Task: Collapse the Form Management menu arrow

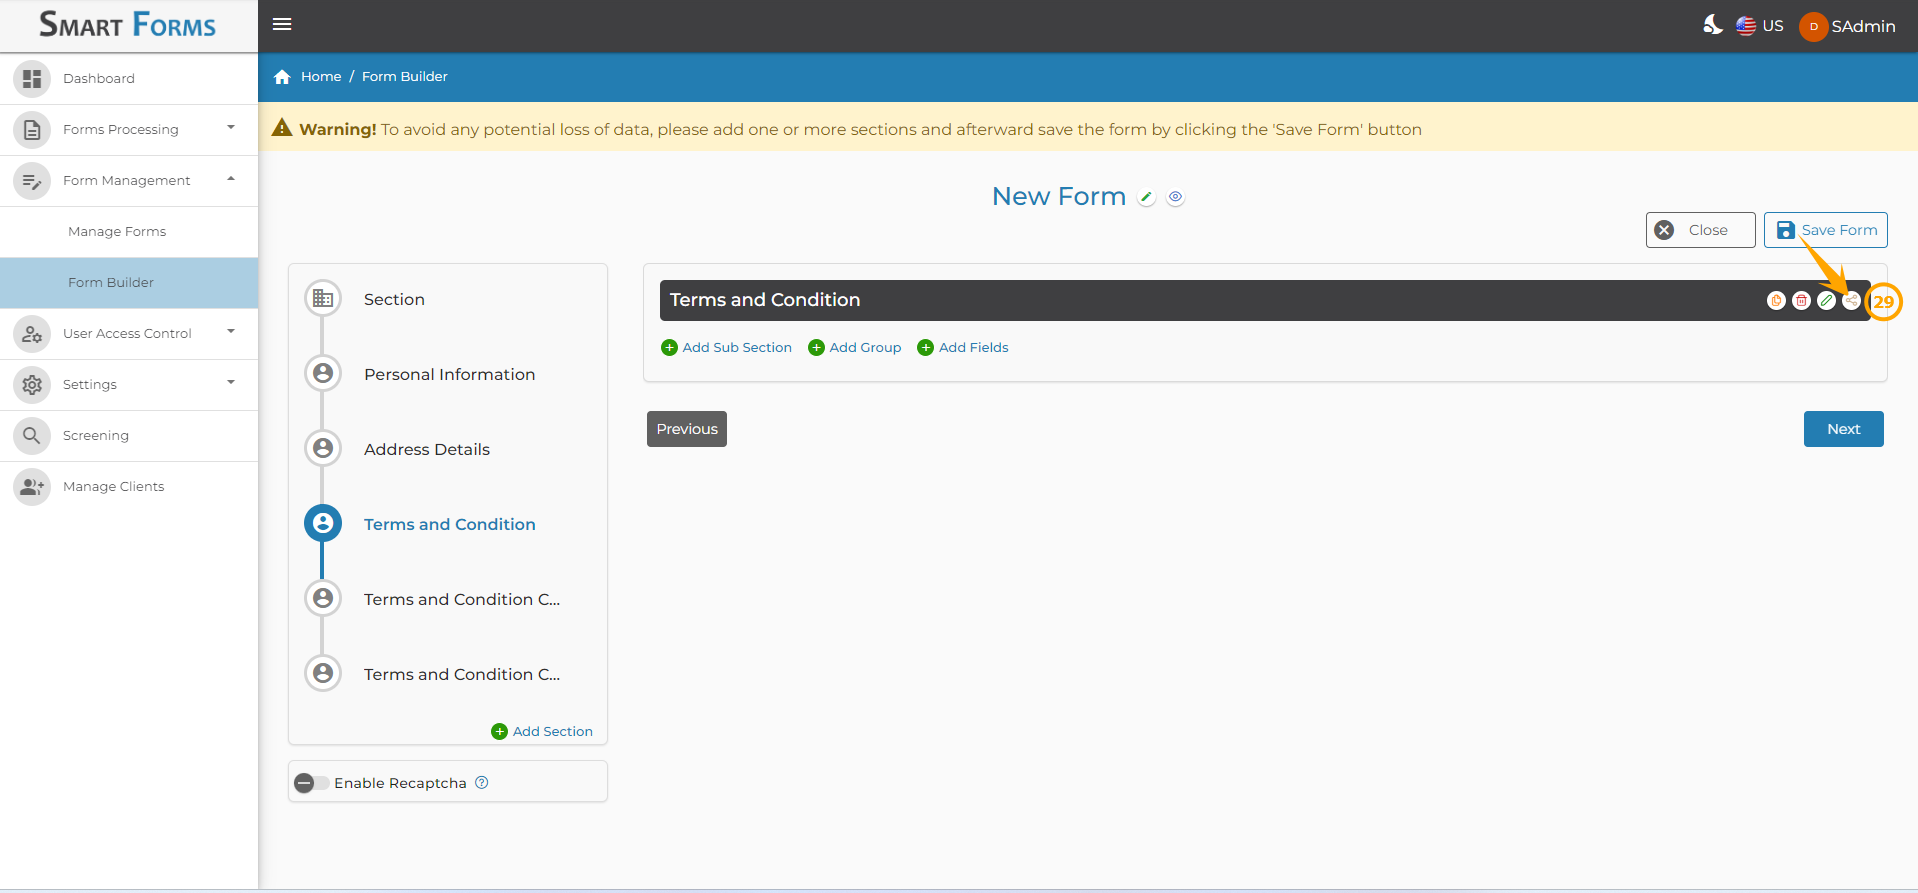Action: 231,179
